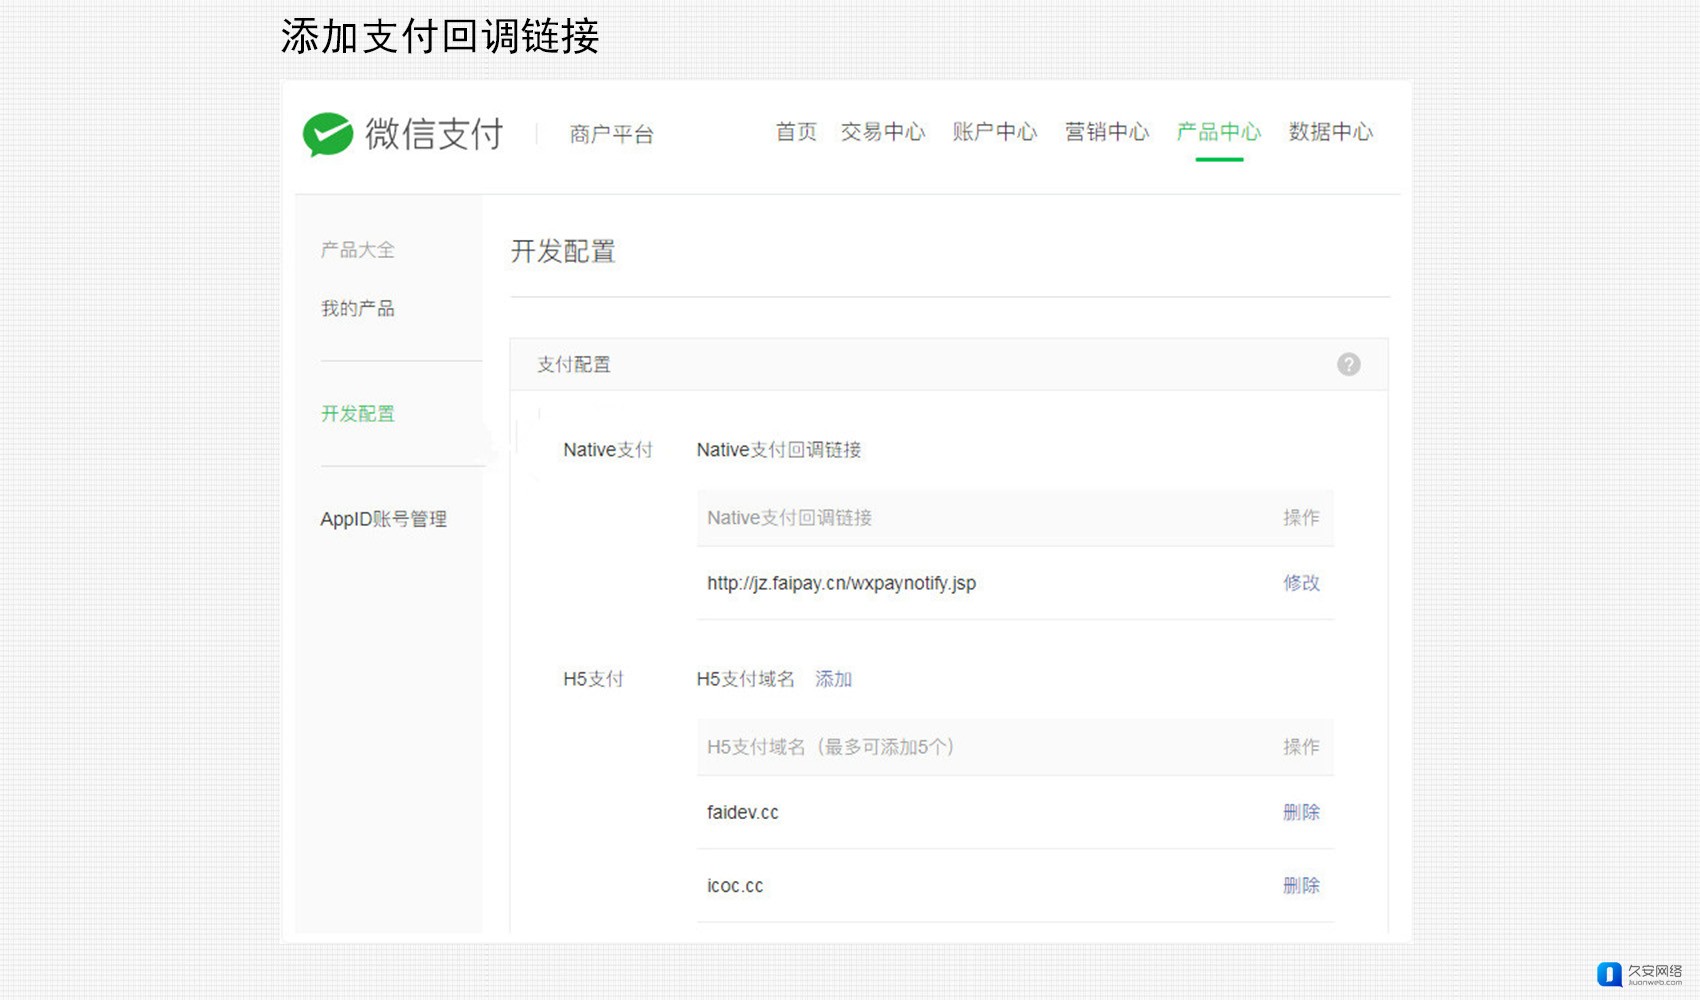This screenshot has height=1000, width=1700.
Task: Open the 数据中心 tab
Action: pos(1330,132)
